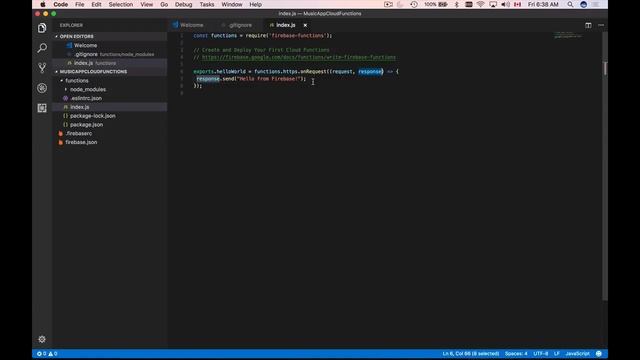Follow the firebase.google.com docs link in code
This screenshot has height=360, width=640.
point(298,58)
